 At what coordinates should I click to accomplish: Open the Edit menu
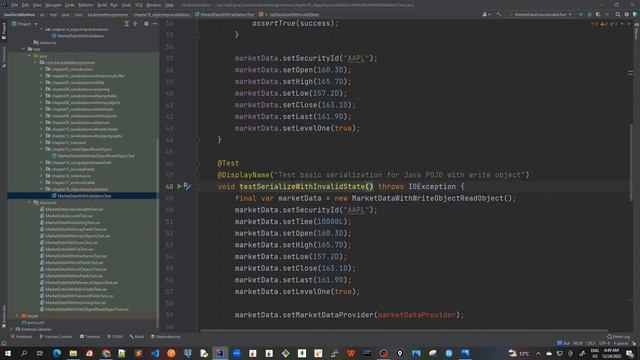point(25,5)
